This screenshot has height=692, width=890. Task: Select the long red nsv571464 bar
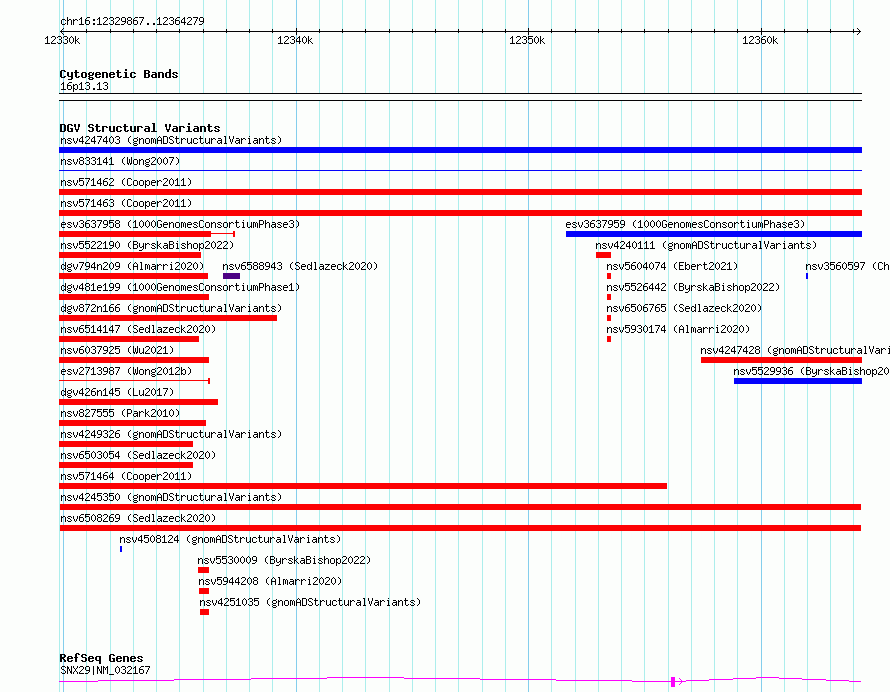pos(363,486)
